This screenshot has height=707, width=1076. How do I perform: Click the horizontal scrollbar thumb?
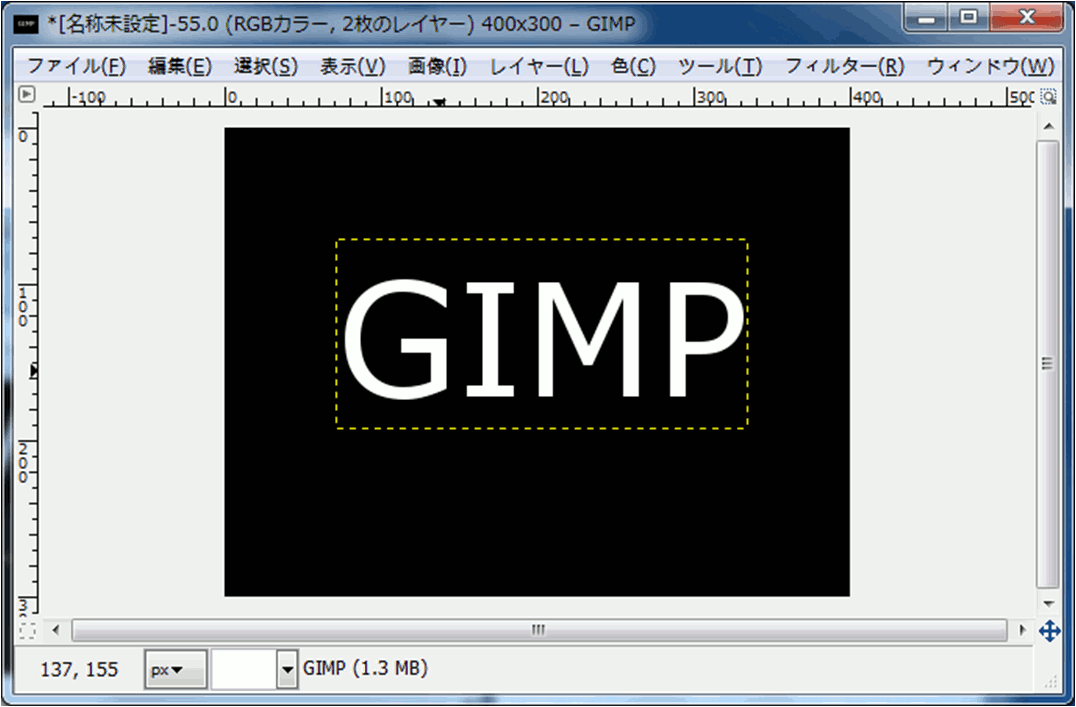point(539,631)
